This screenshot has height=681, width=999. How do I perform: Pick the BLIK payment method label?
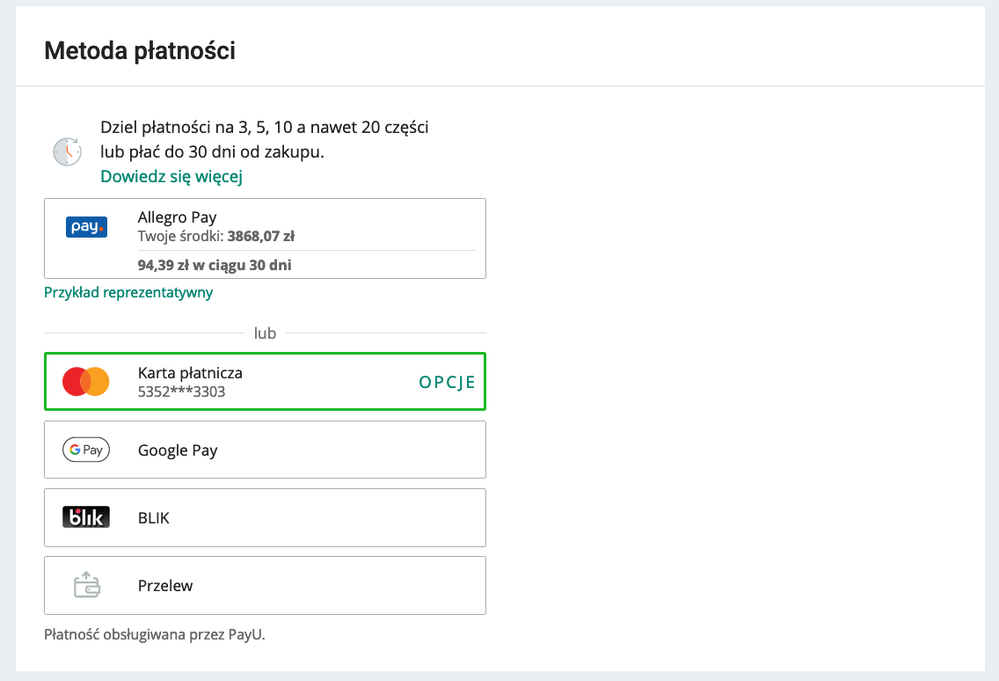pos(154,518)
